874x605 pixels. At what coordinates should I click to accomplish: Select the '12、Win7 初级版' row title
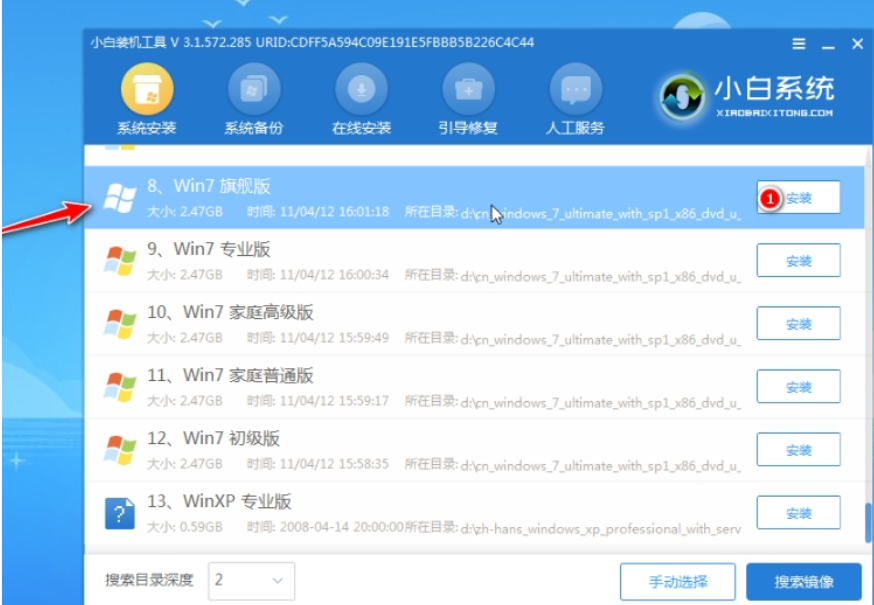(x=213, y=438)
